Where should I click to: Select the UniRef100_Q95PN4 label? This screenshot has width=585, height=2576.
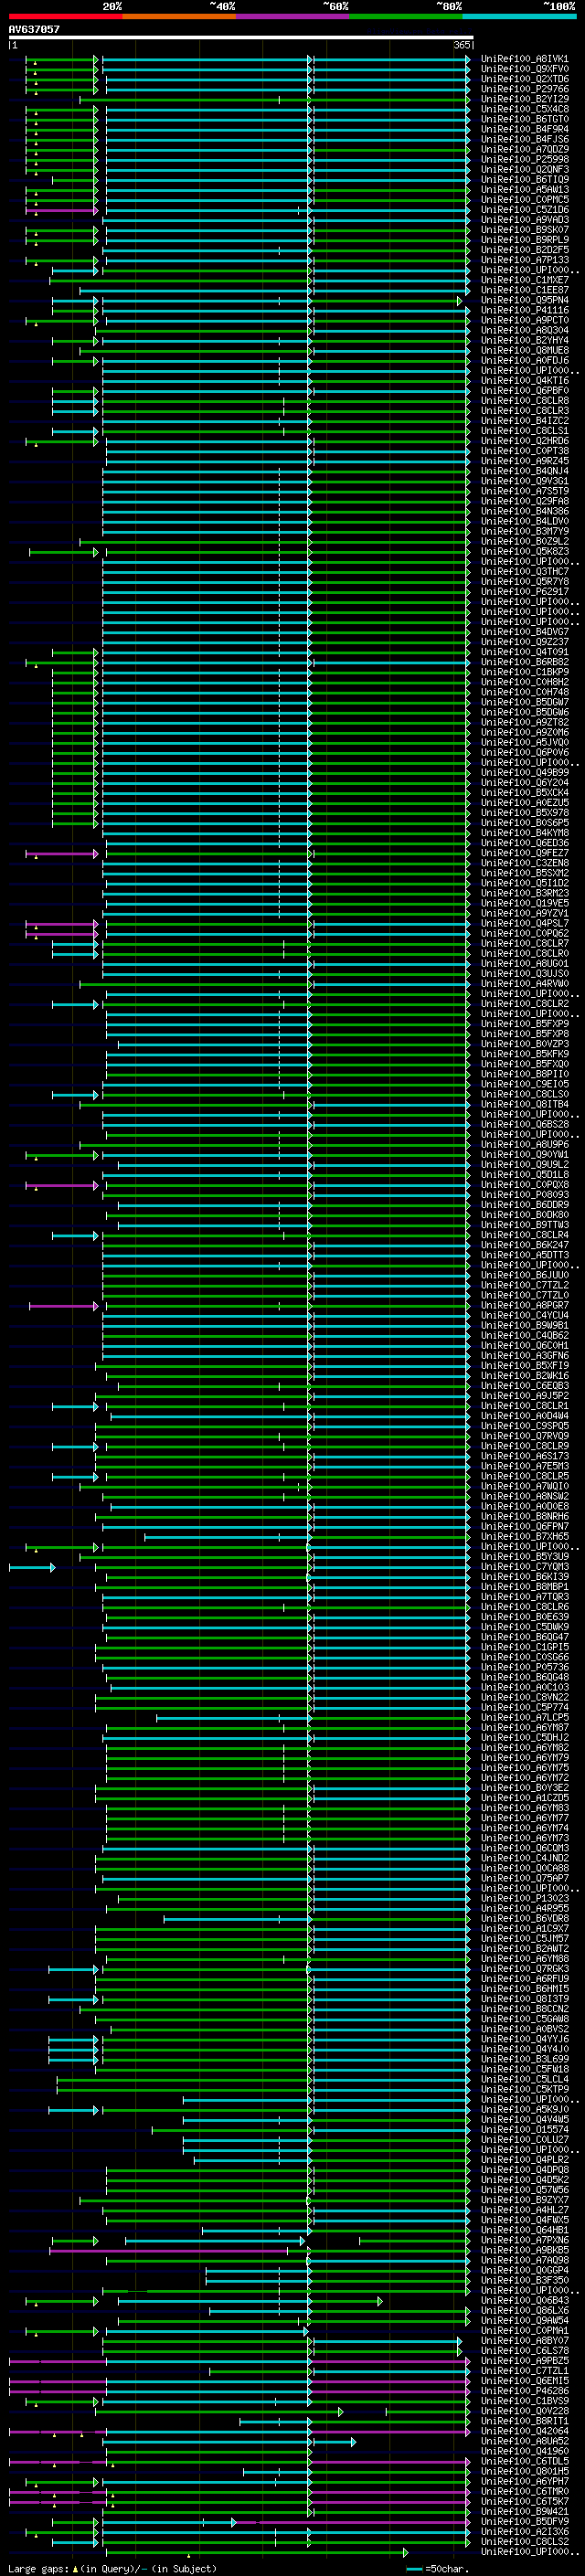click(525, 300)
